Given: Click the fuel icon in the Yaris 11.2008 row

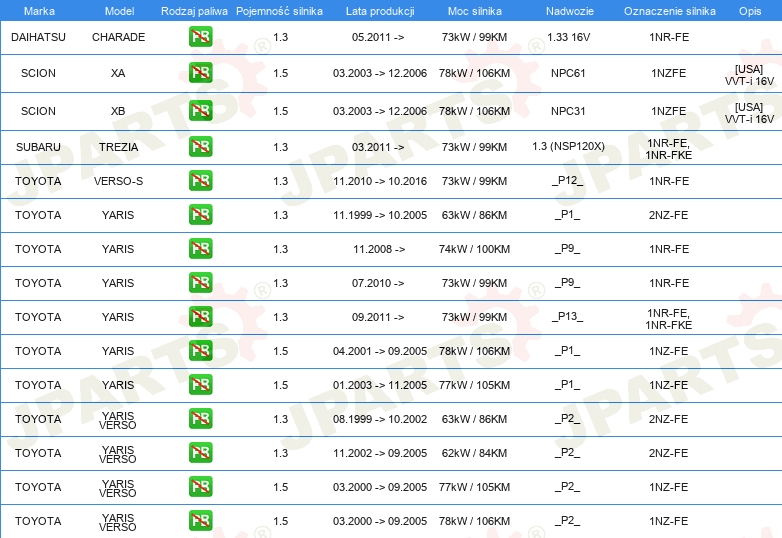Looking at the screenshot, I should coord(200,248).
